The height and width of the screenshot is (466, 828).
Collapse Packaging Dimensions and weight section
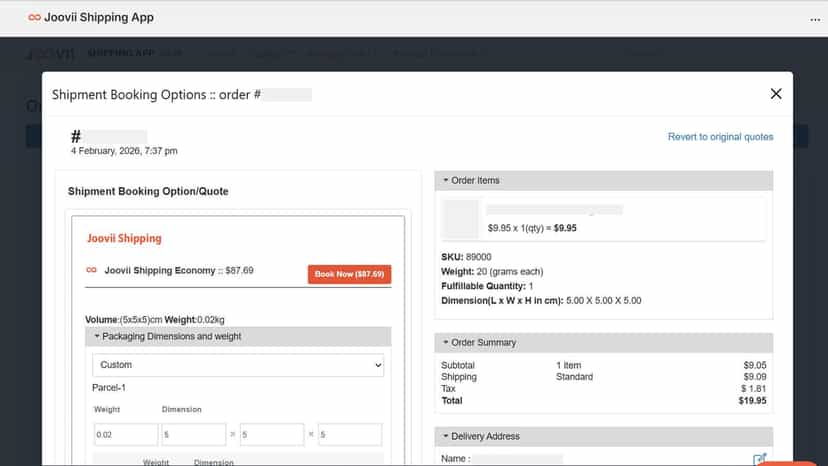238,337
